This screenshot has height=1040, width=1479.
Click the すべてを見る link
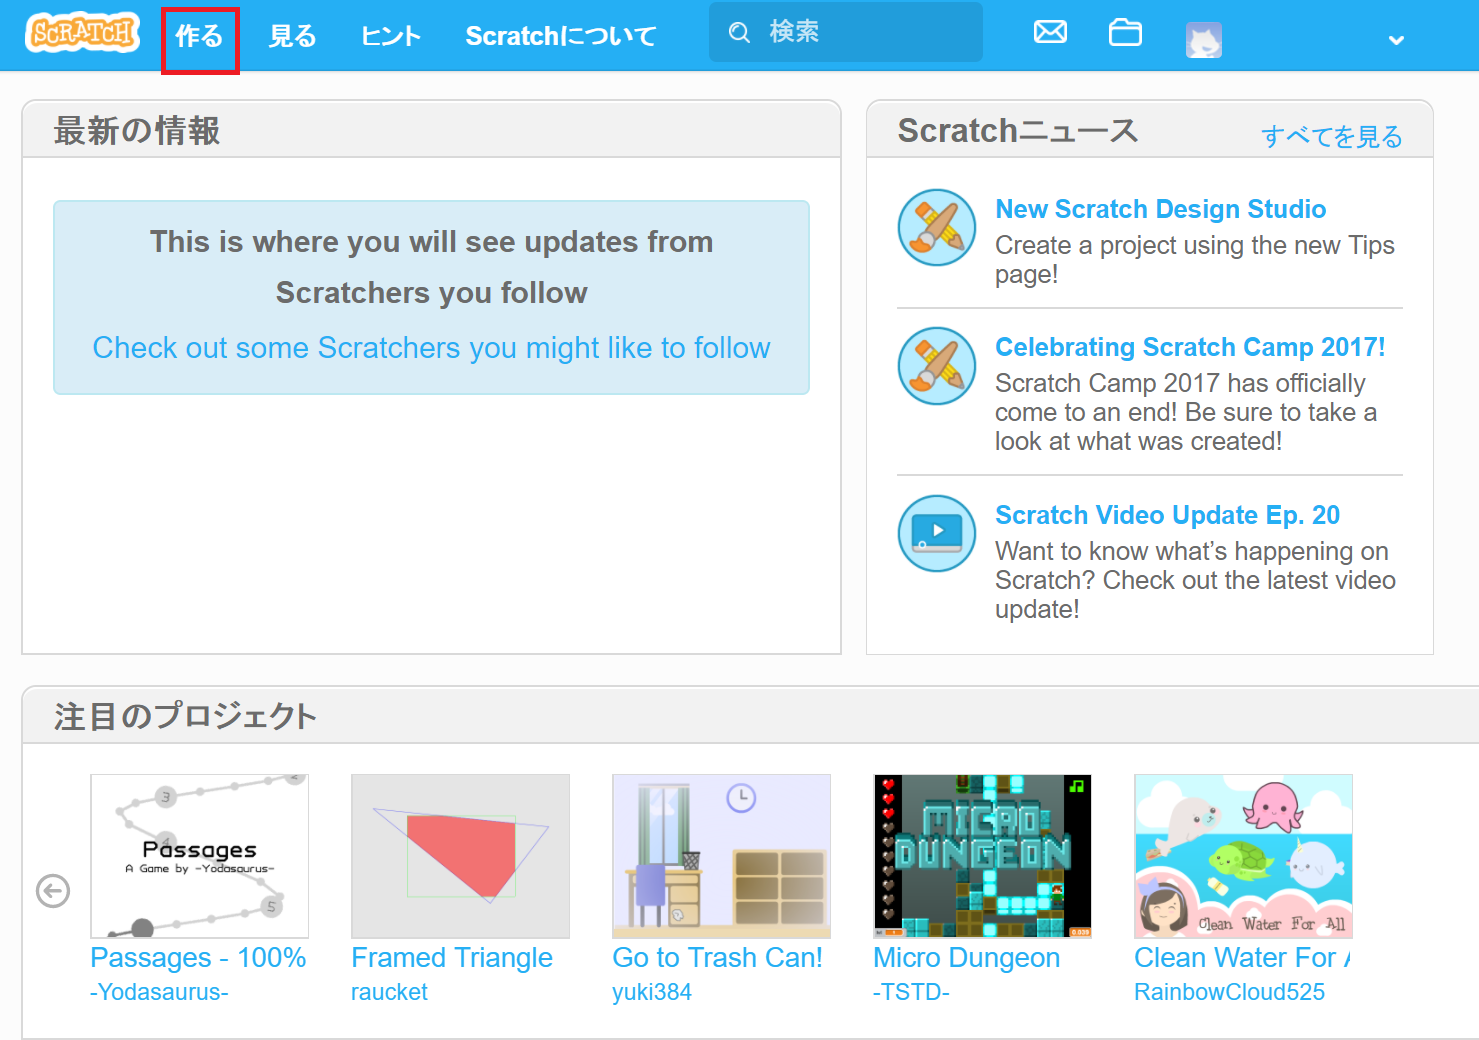1331,136
